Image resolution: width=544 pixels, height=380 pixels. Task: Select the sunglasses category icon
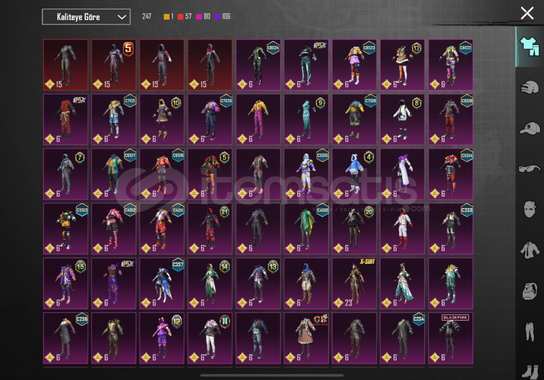[529, 169]
